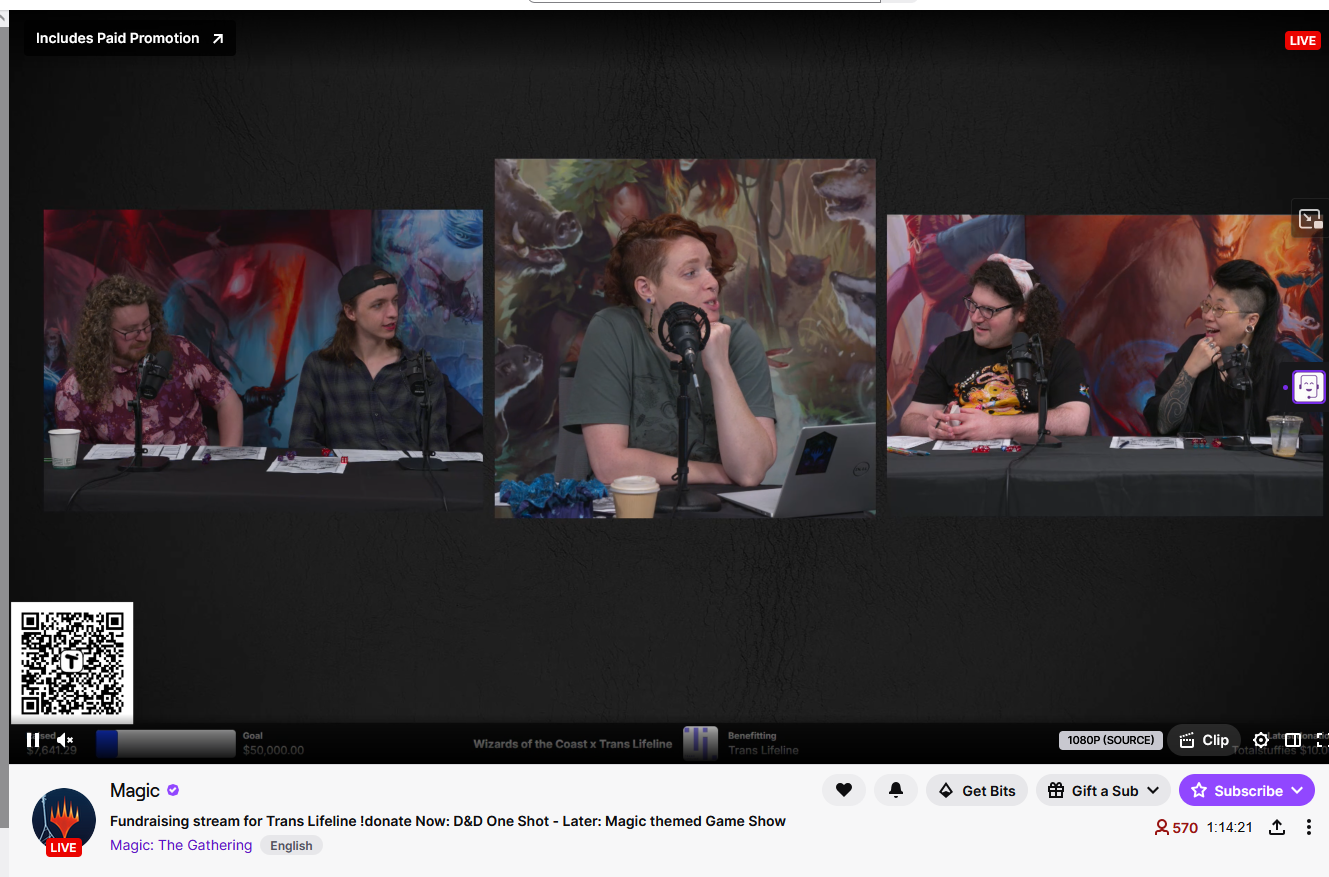
Task: Click the Get Bits button
Action: (x=977, y=790)
